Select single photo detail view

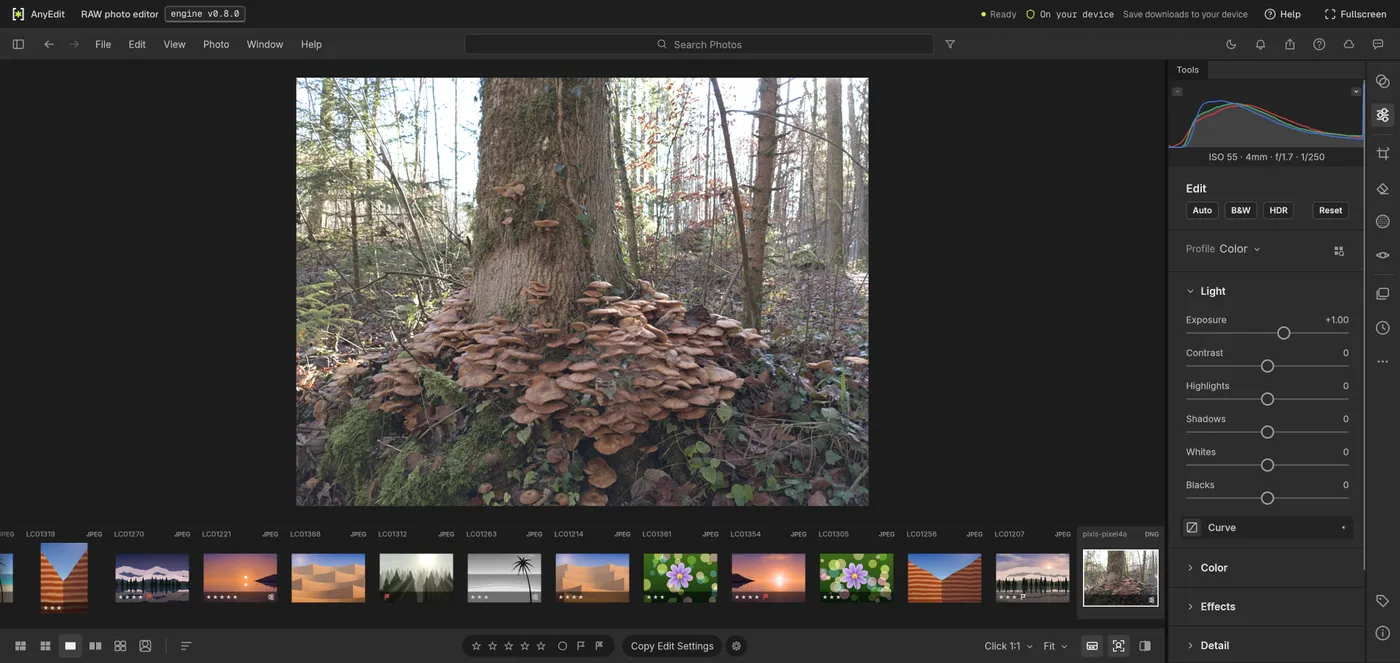70,646
